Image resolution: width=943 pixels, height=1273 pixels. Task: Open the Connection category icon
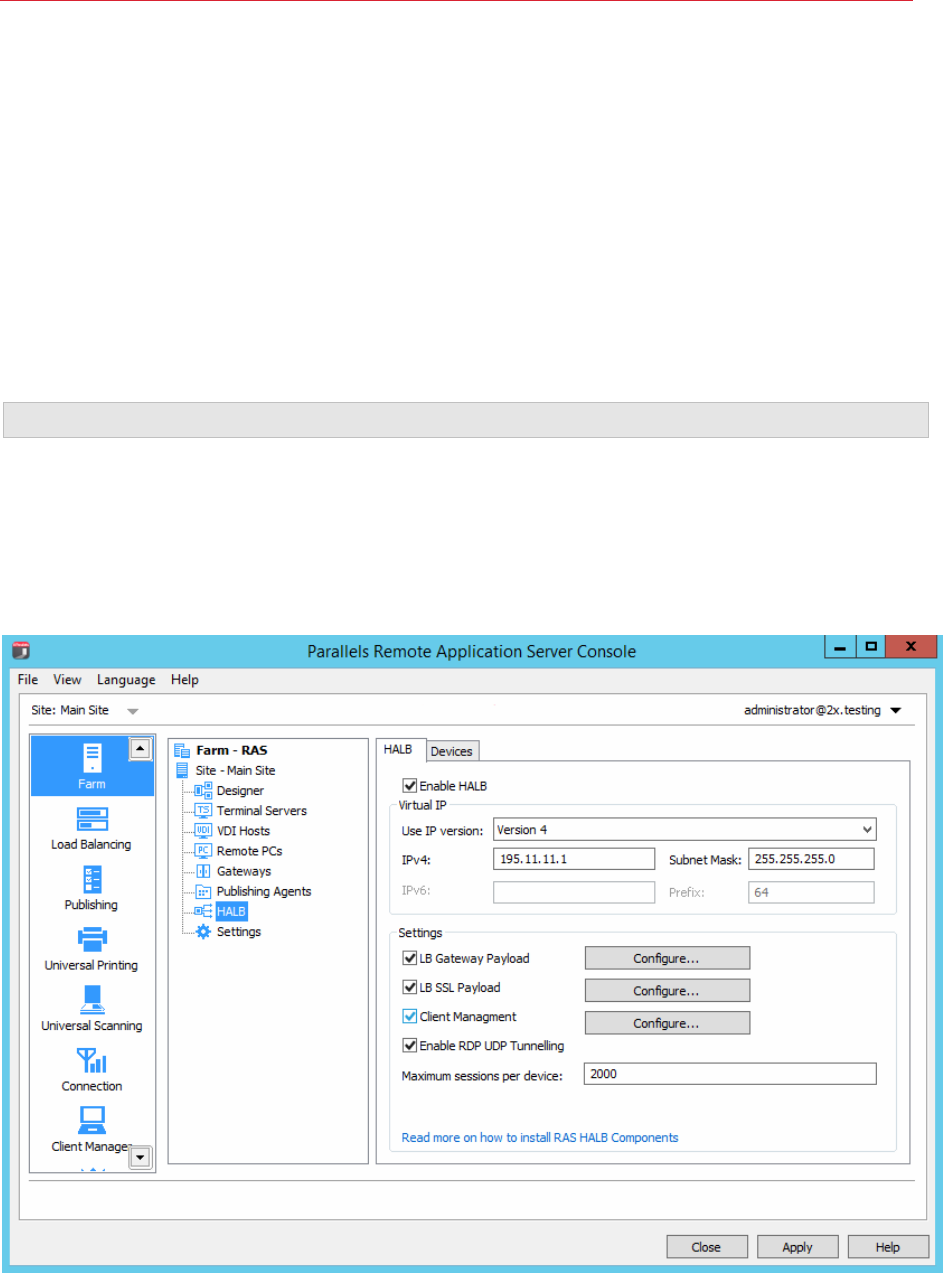tap(92, 1060)
